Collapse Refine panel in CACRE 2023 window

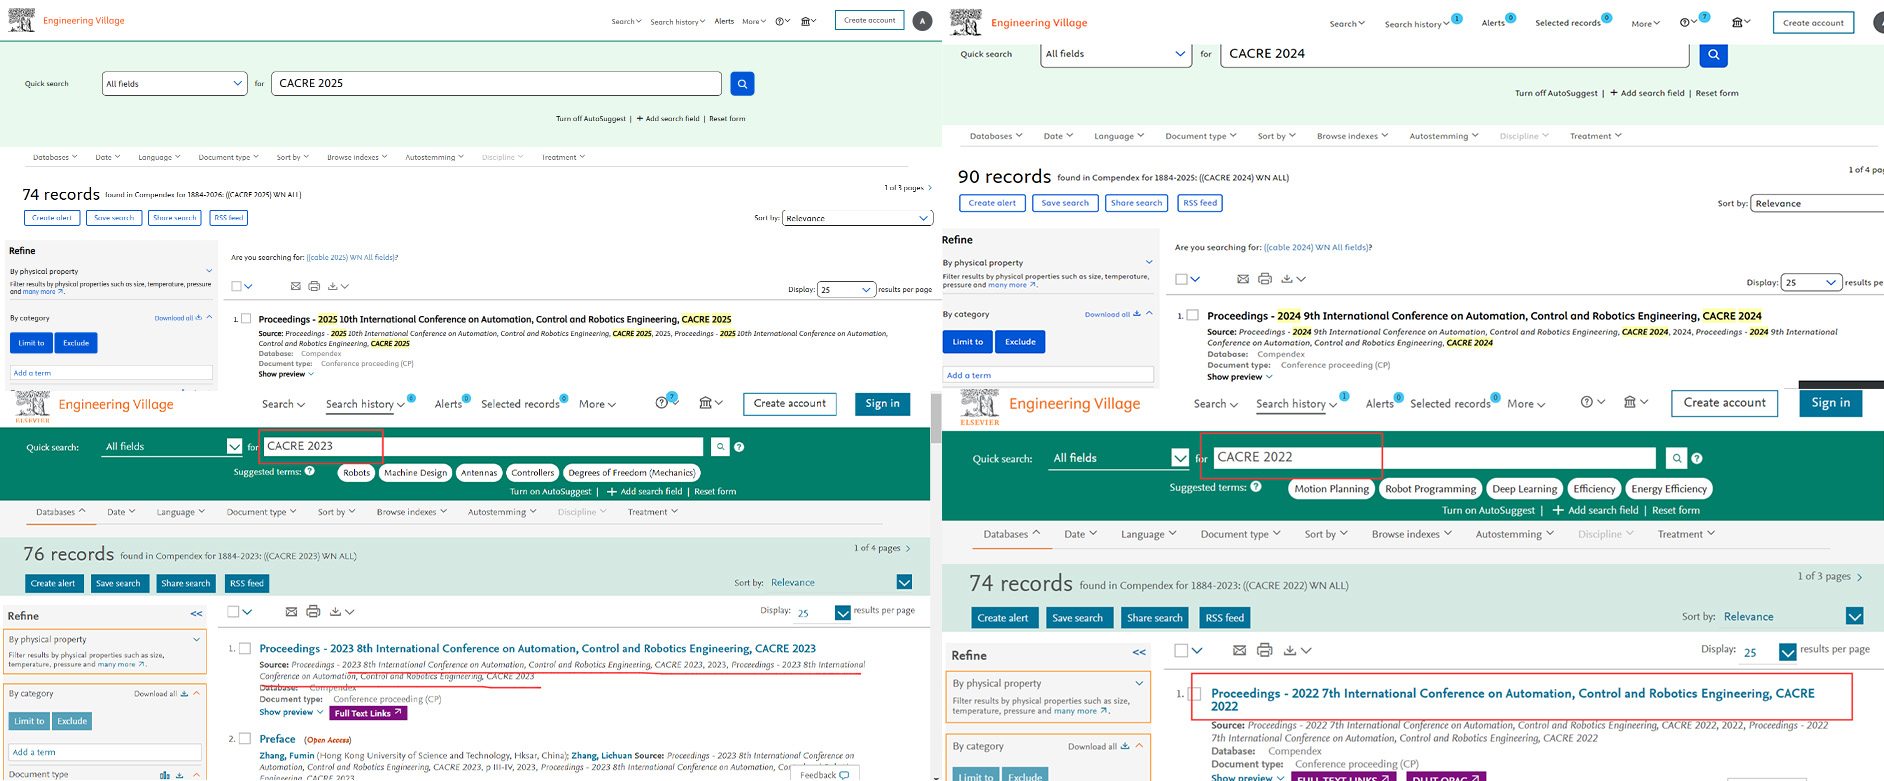(x=196, y=614)
